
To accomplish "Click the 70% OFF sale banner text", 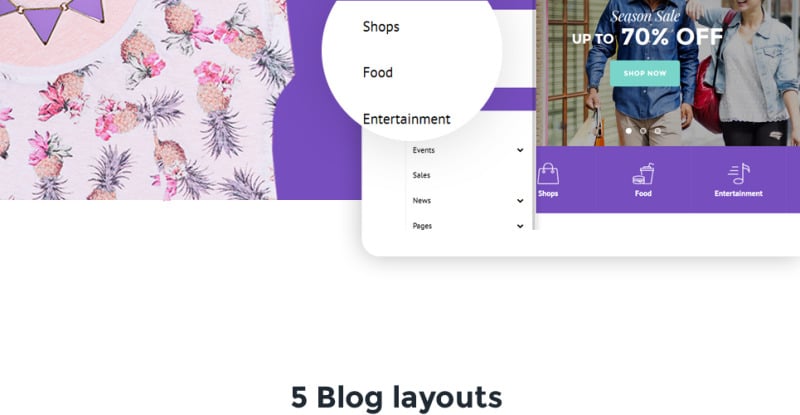I will 672,37.
